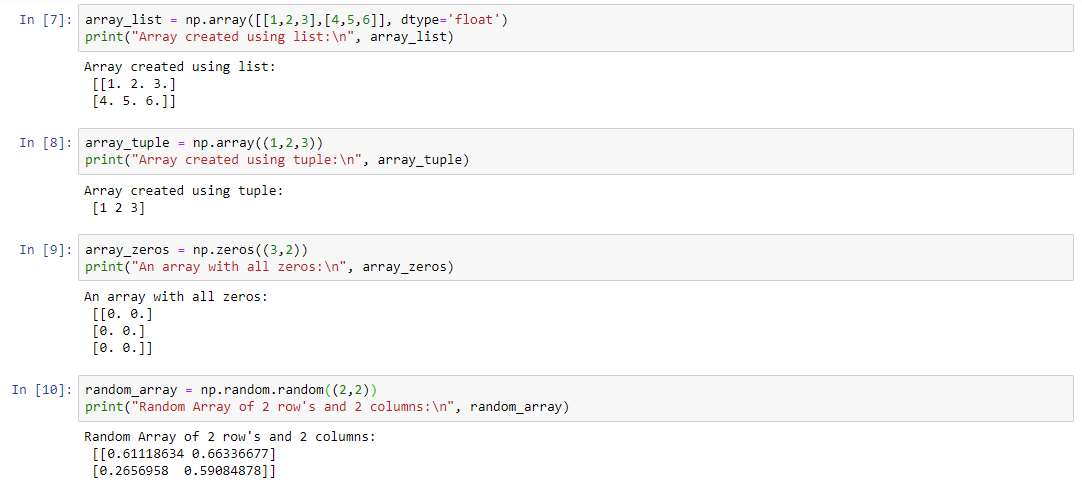The width and height of the screenshot is (1082, 488).
Task: Select the In [8] array_tuple code cell
Action: tap(576, 151)
